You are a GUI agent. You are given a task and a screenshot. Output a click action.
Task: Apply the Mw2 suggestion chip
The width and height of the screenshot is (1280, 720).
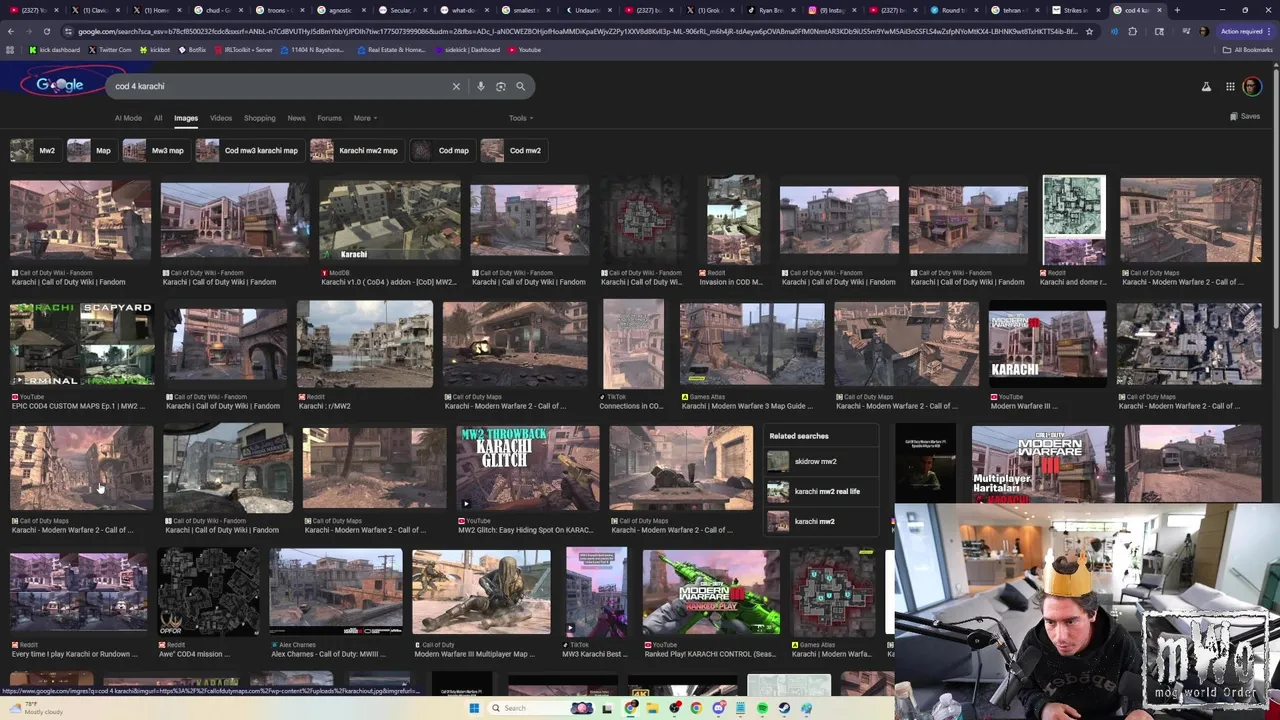[x=34, y=150]
